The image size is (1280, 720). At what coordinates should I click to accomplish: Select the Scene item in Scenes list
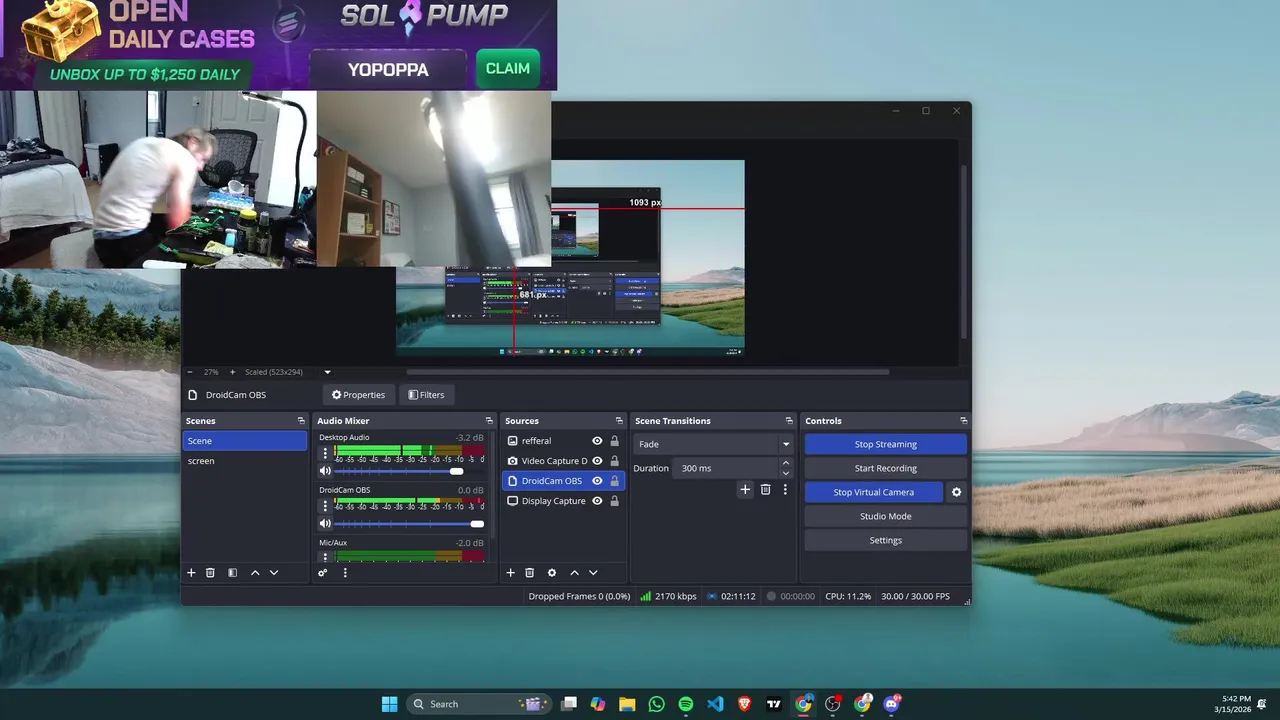click(x=245, y=441)
